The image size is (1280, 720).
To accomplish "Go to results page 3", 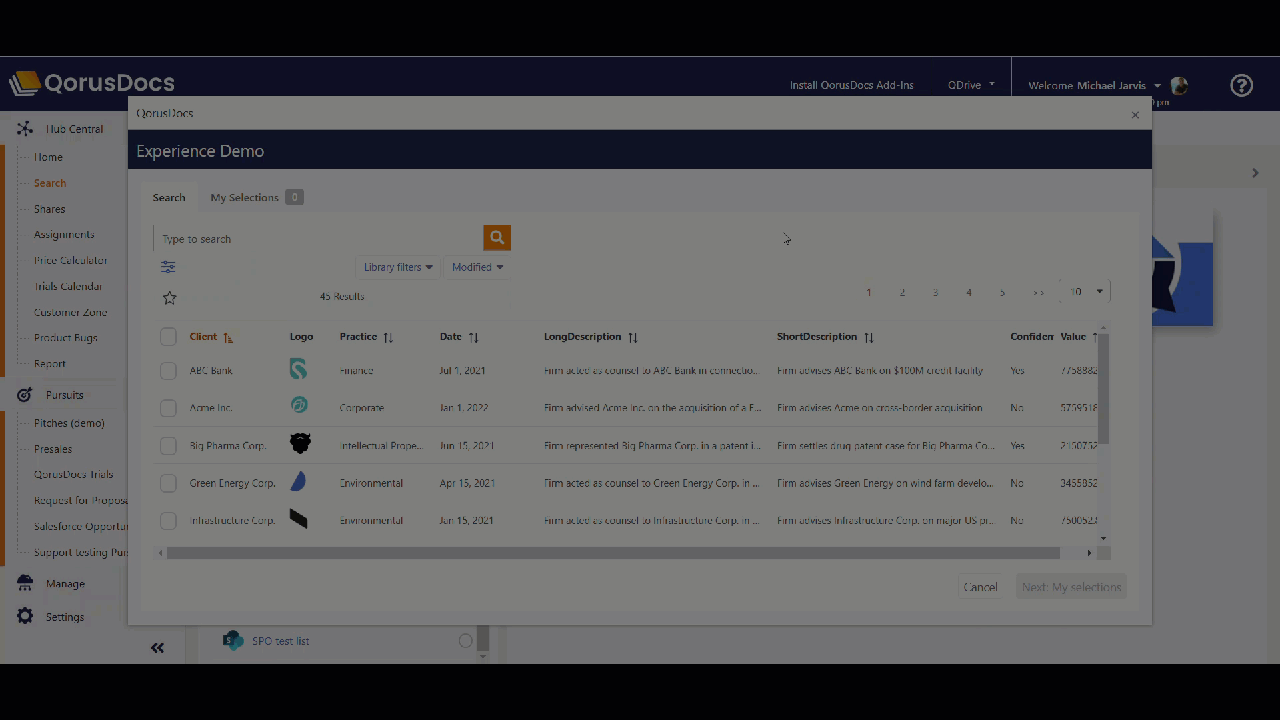I will point(935,292).
